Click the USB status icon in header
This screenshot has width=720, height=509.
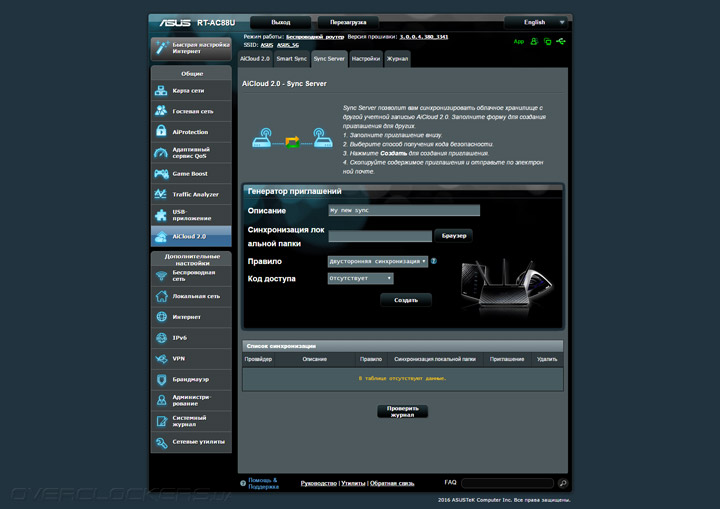pyautogui.click(x=562, y=42)
